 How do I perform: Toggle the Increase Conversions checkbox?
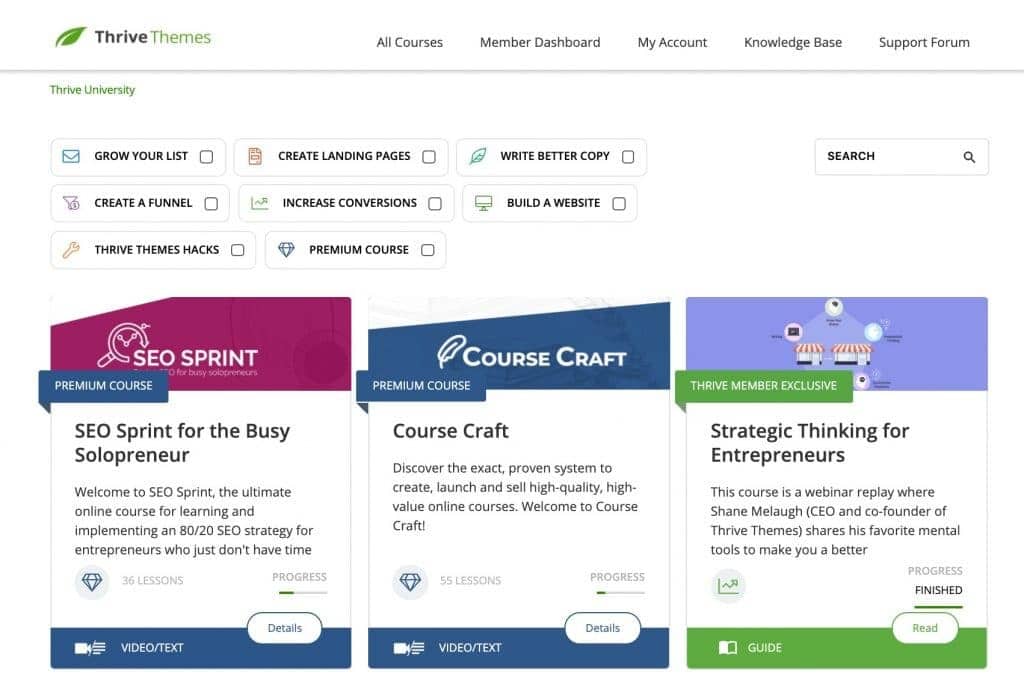[435, 204]
